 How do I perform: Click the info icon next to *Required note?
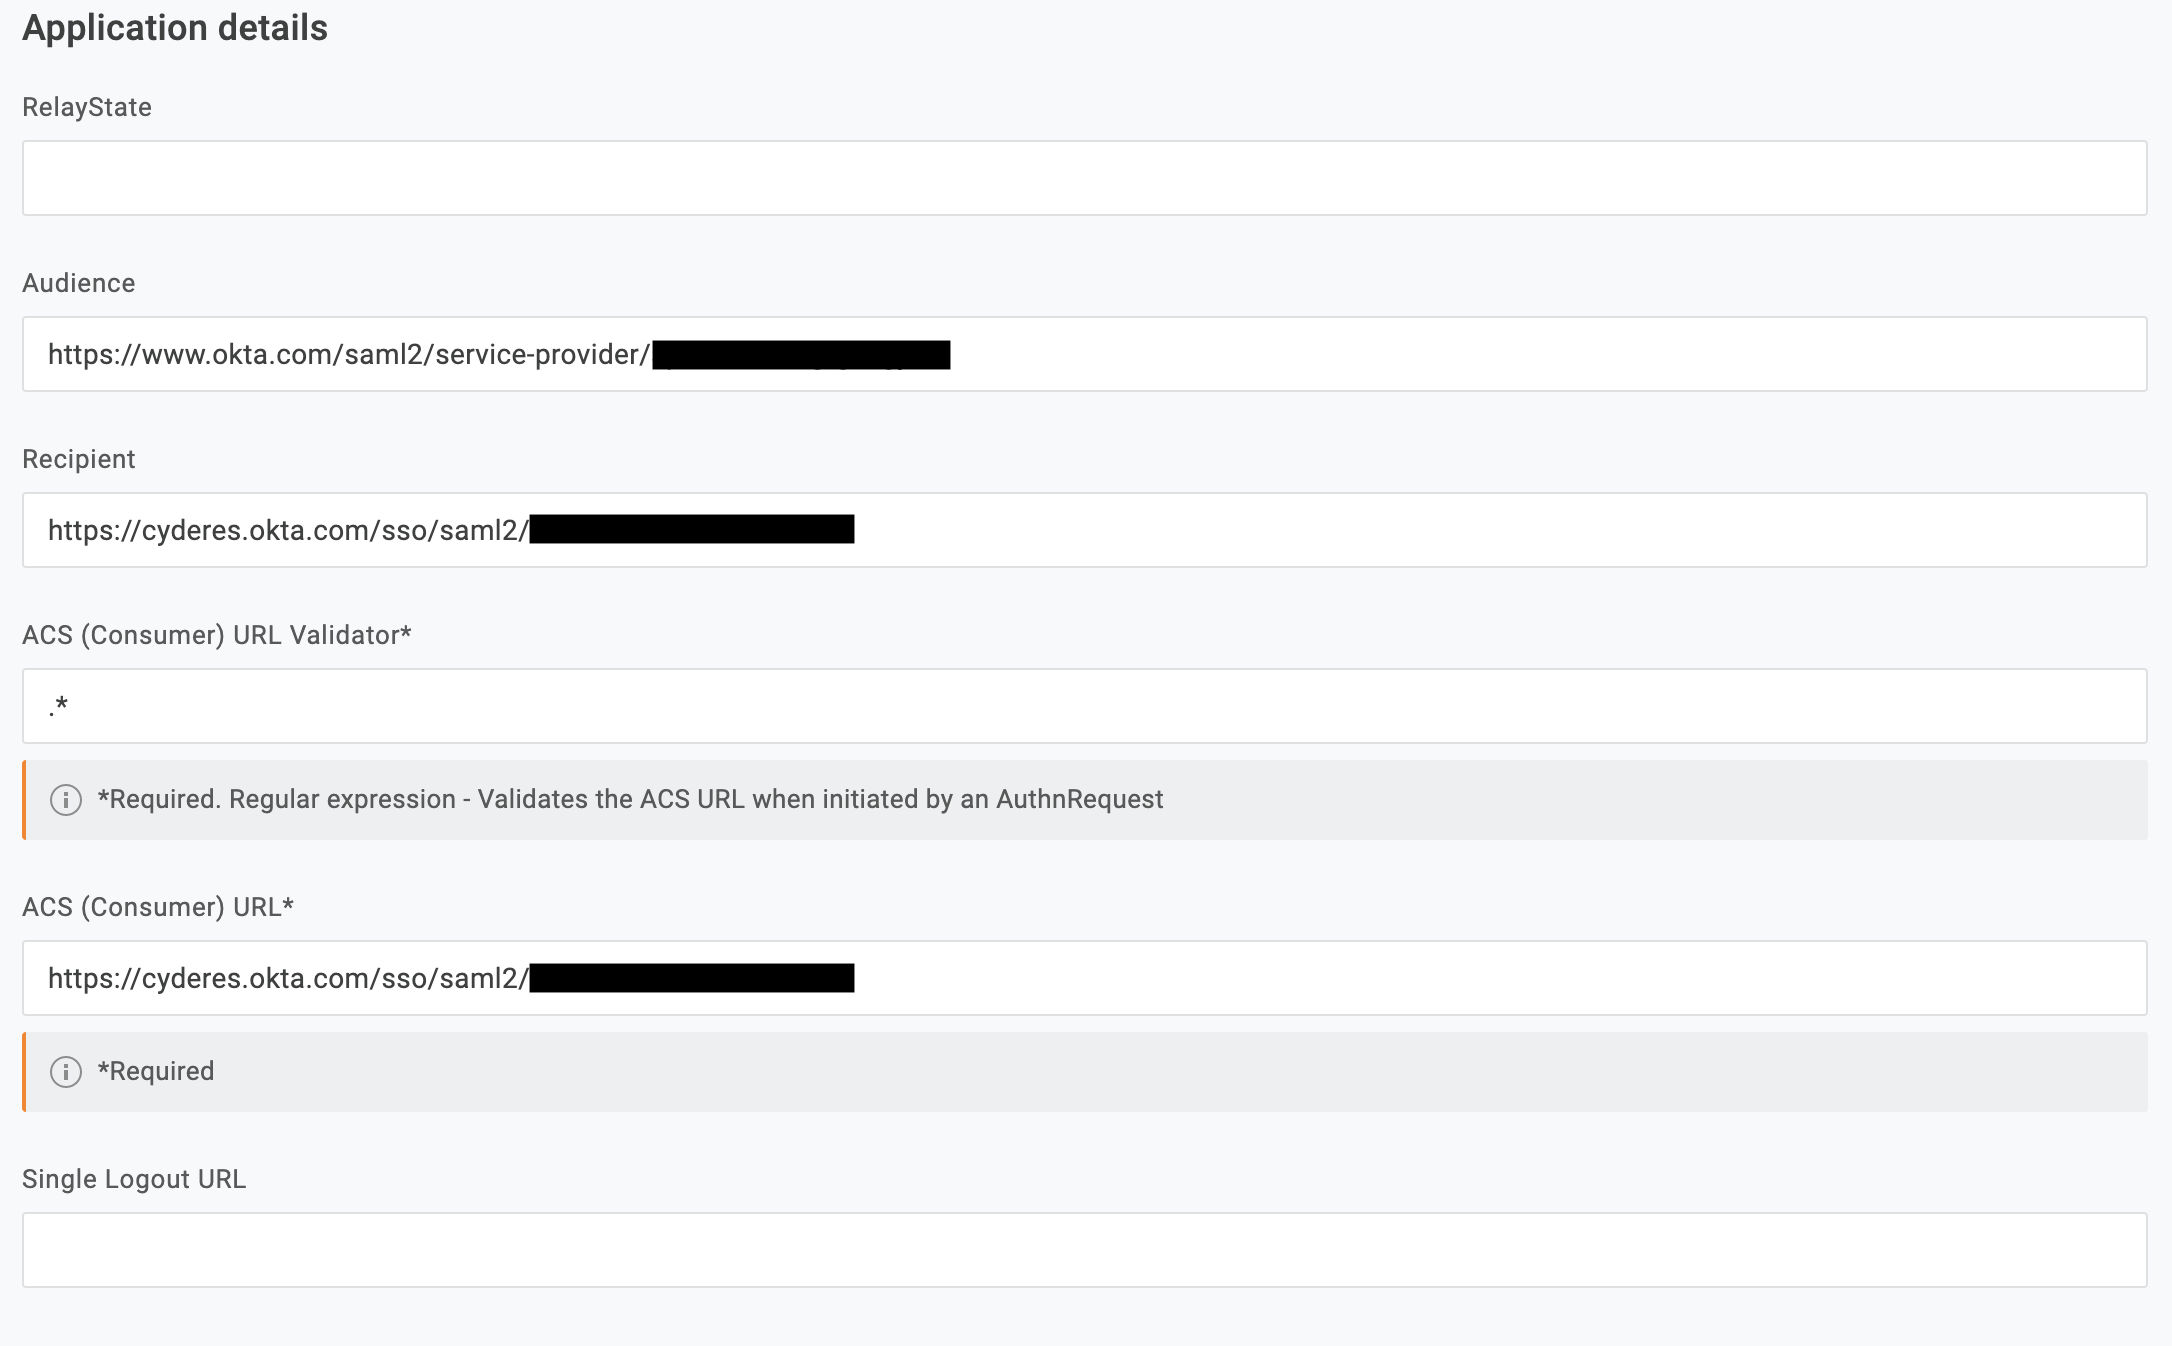point(66,1072)
